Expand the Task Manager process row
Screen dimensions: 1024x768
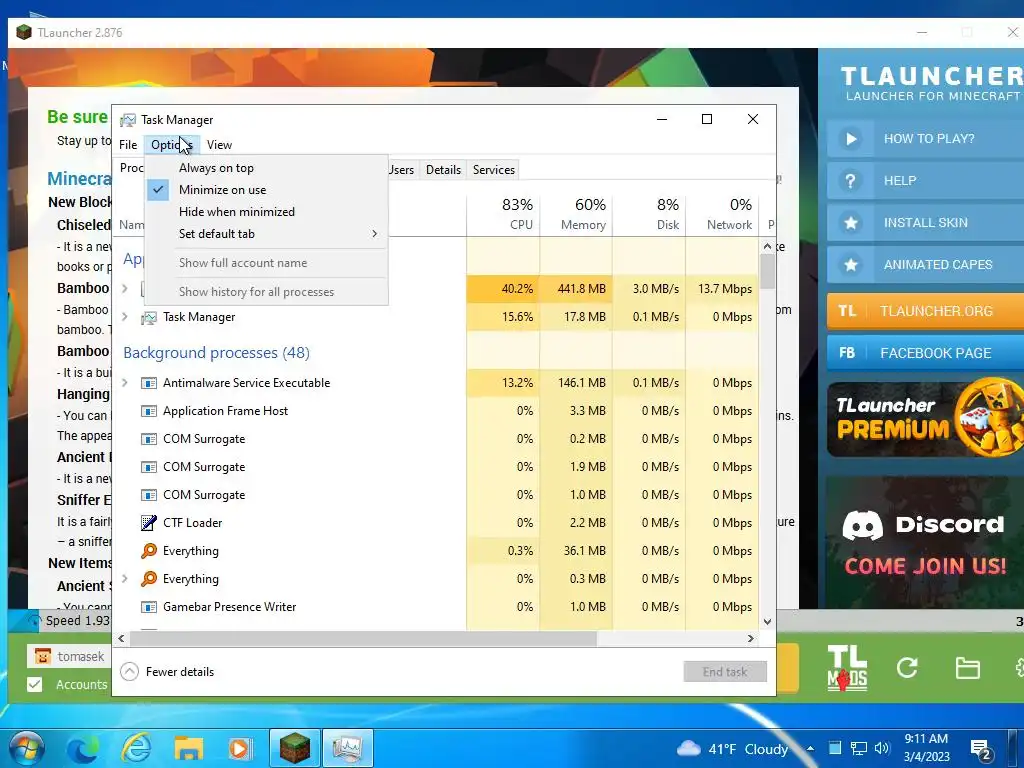[x=125, y=317]
